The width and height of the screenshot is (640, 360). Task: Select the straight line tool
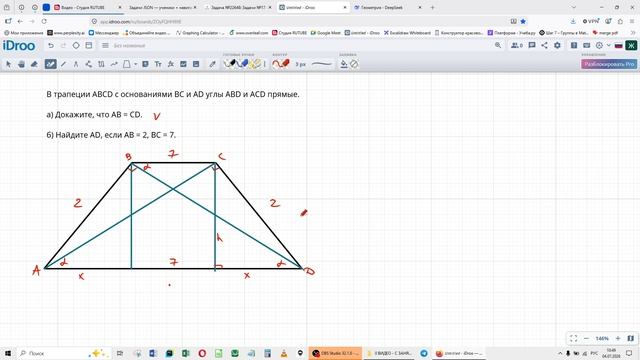(x=63, y=64)
